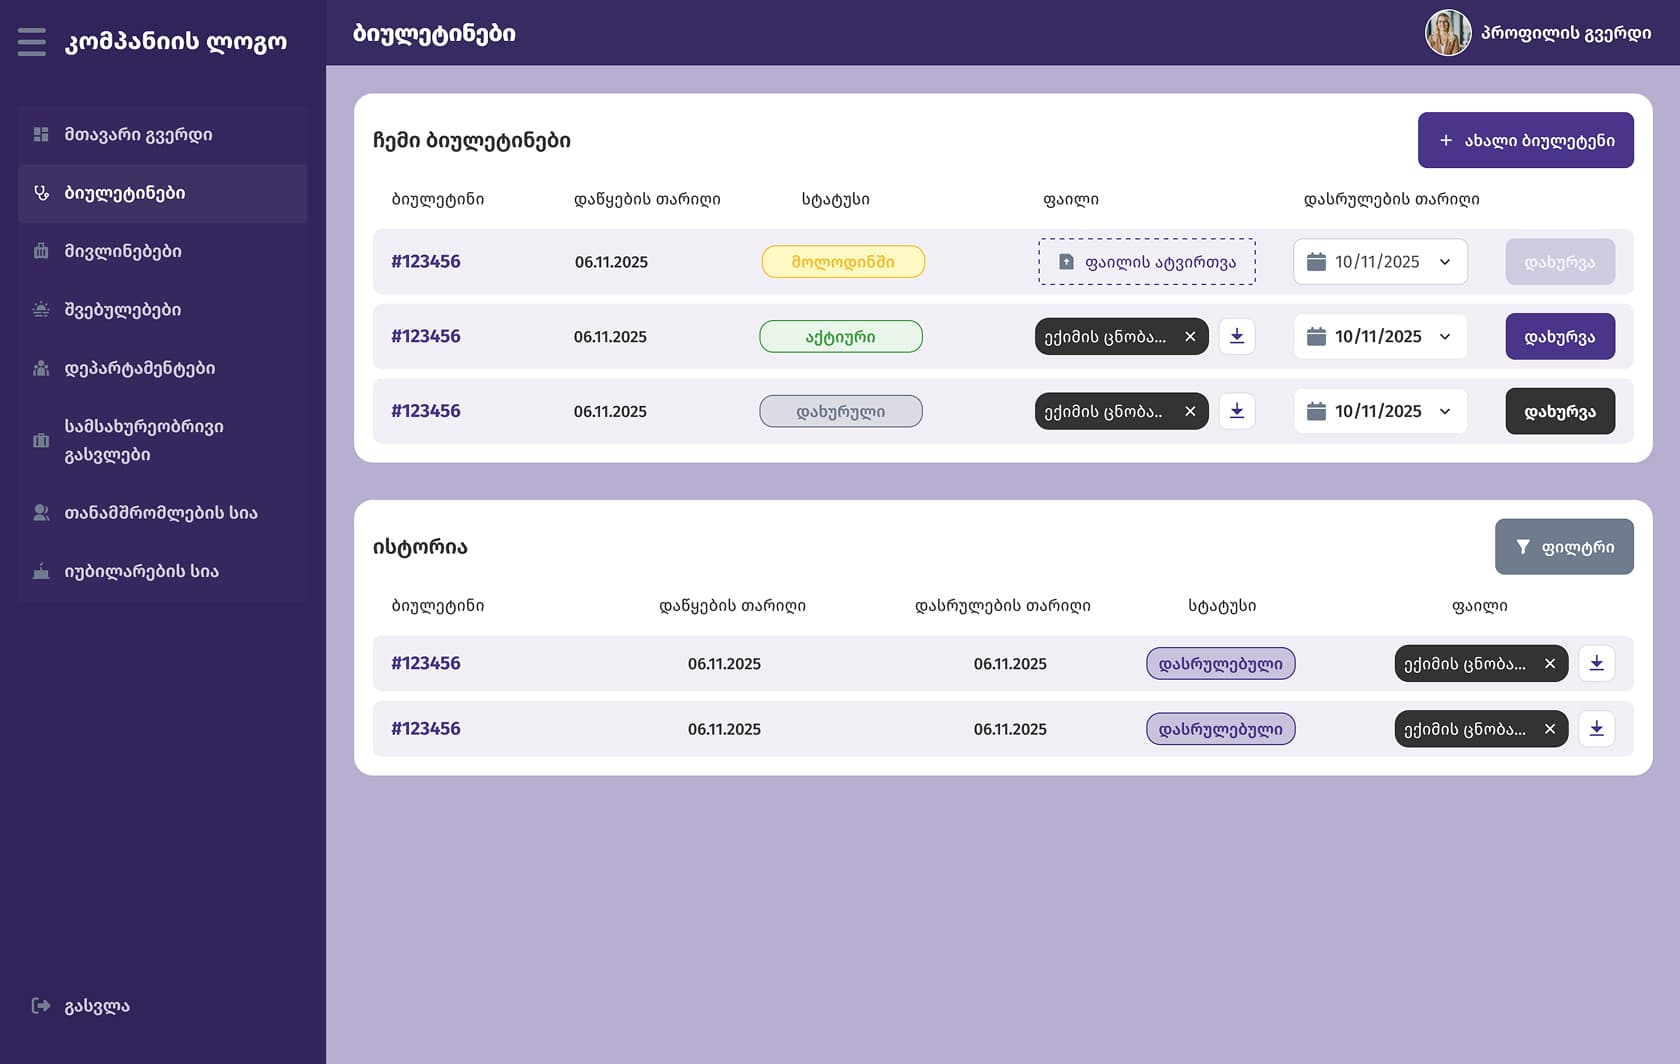Download the ექიმის ცნობა file from active bulletin

point(1236,336)
